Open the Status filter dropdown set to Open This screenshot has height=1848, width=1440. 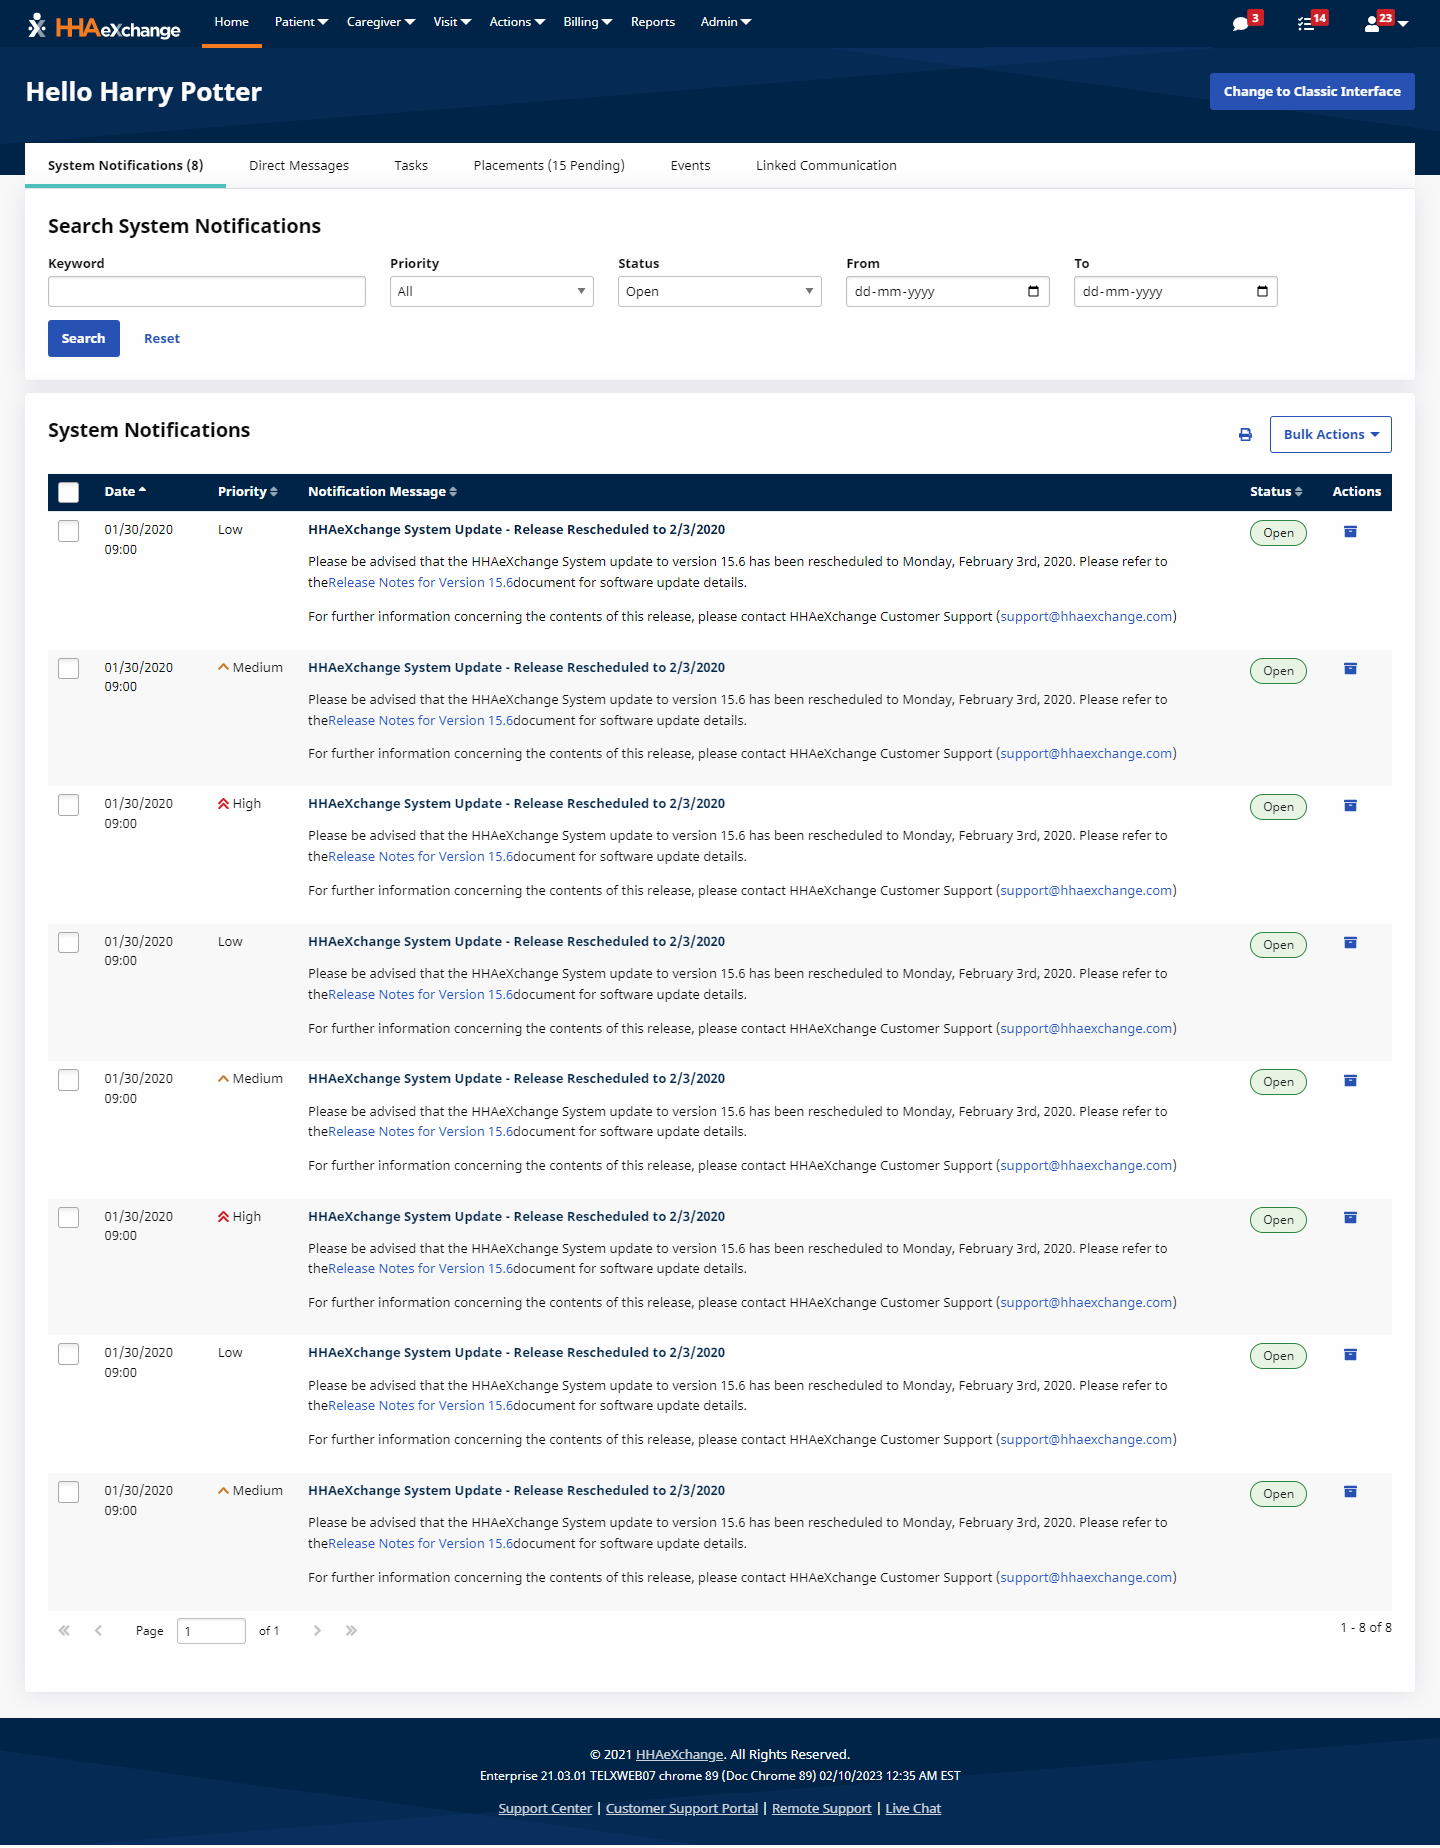coord(719,291)
